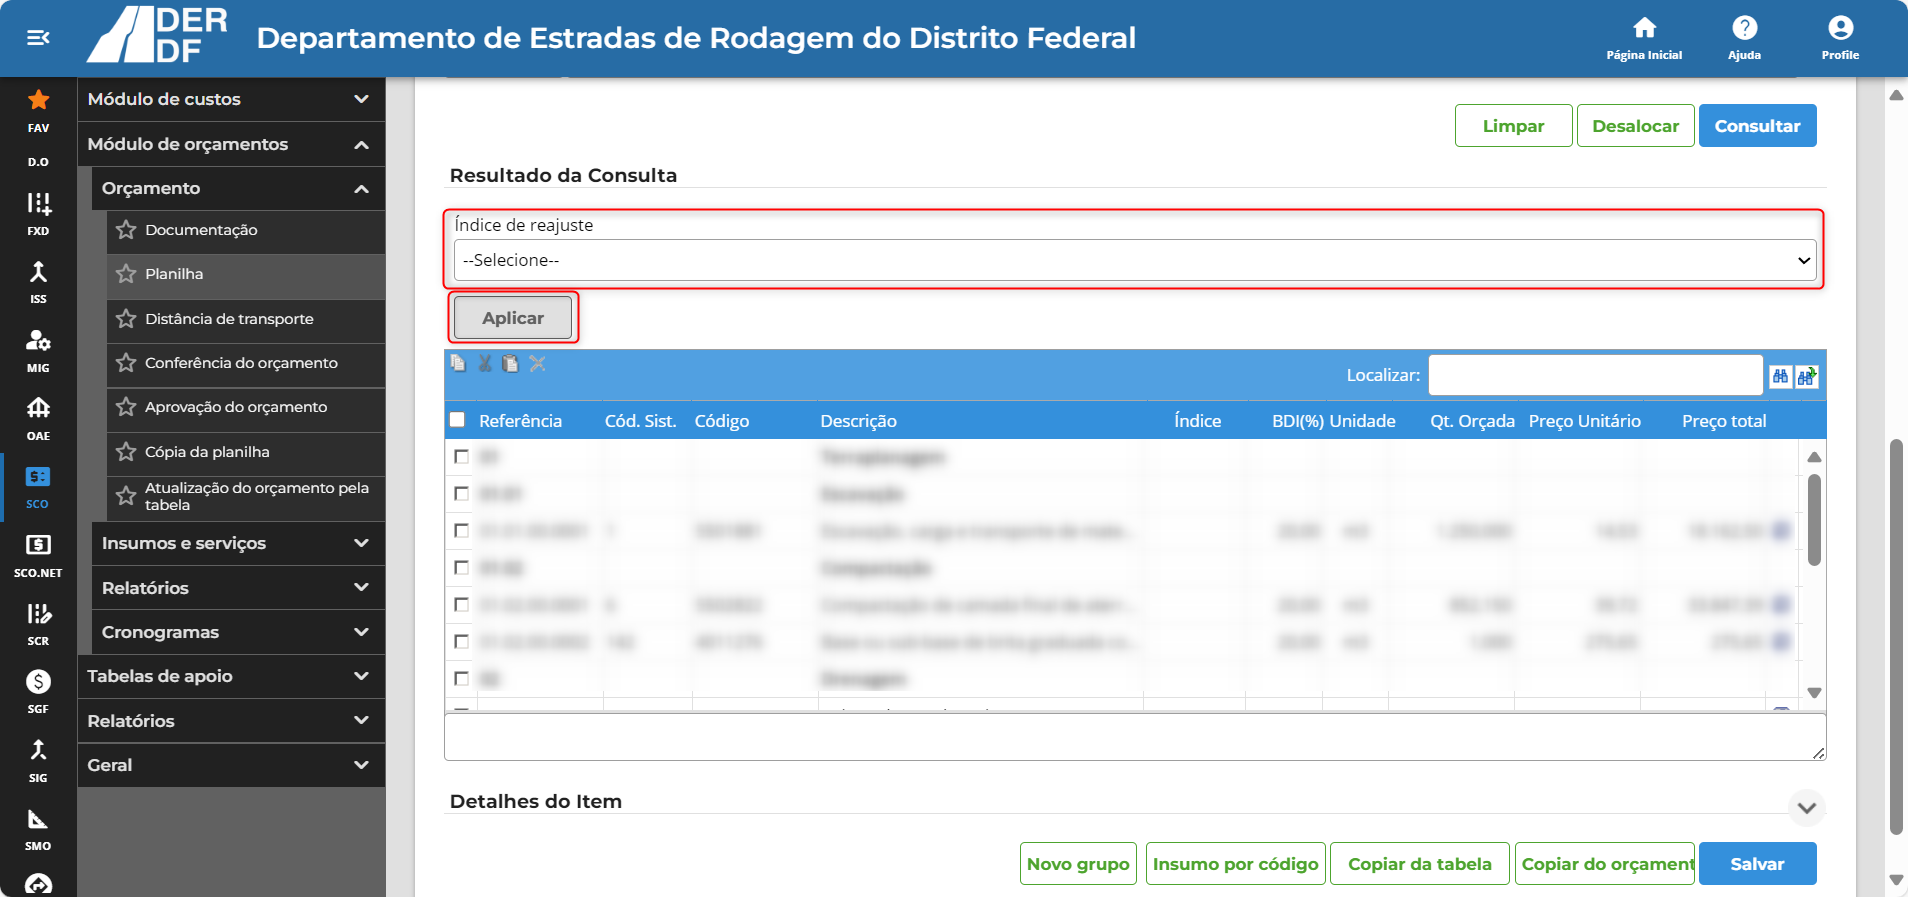
Task: Expand Módulo de custos
Action: tap(231, 99)
